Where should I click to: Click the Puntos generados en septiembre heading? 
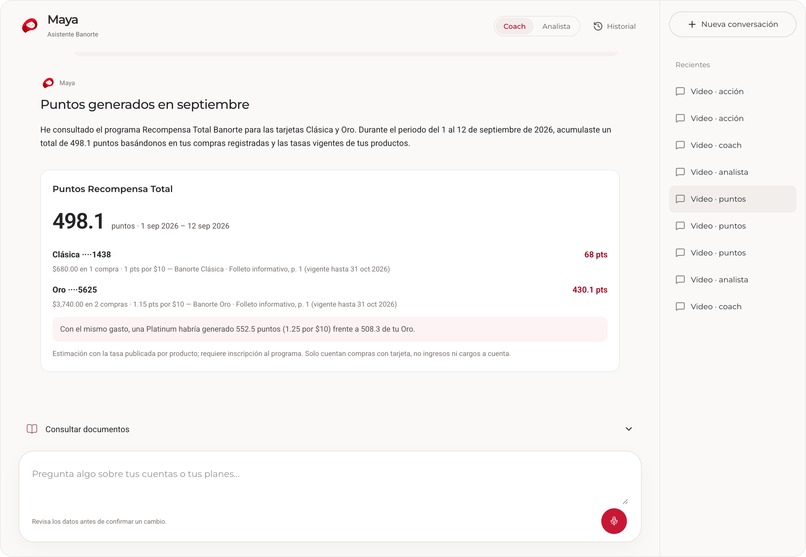point(145,104)
